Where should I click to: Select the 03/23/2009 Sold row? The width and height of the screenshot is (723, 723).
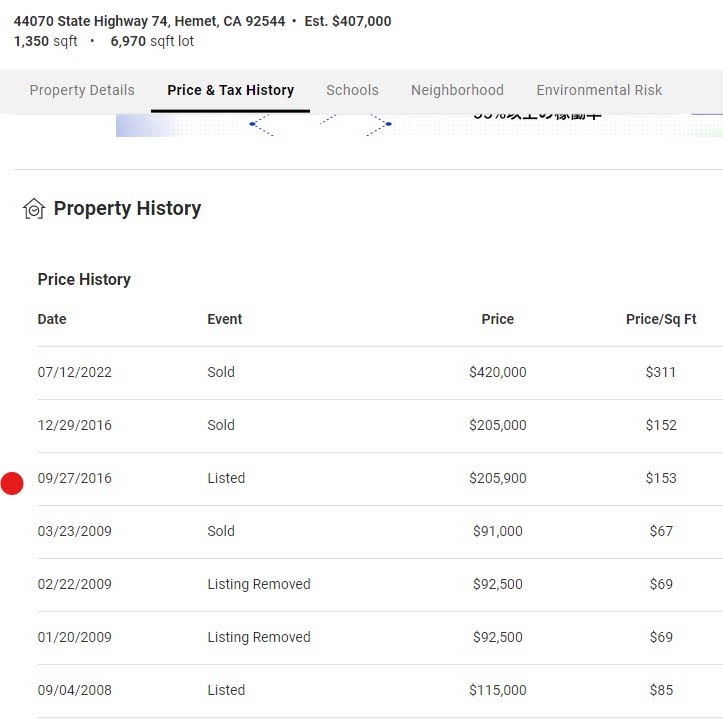pos(380,532)
